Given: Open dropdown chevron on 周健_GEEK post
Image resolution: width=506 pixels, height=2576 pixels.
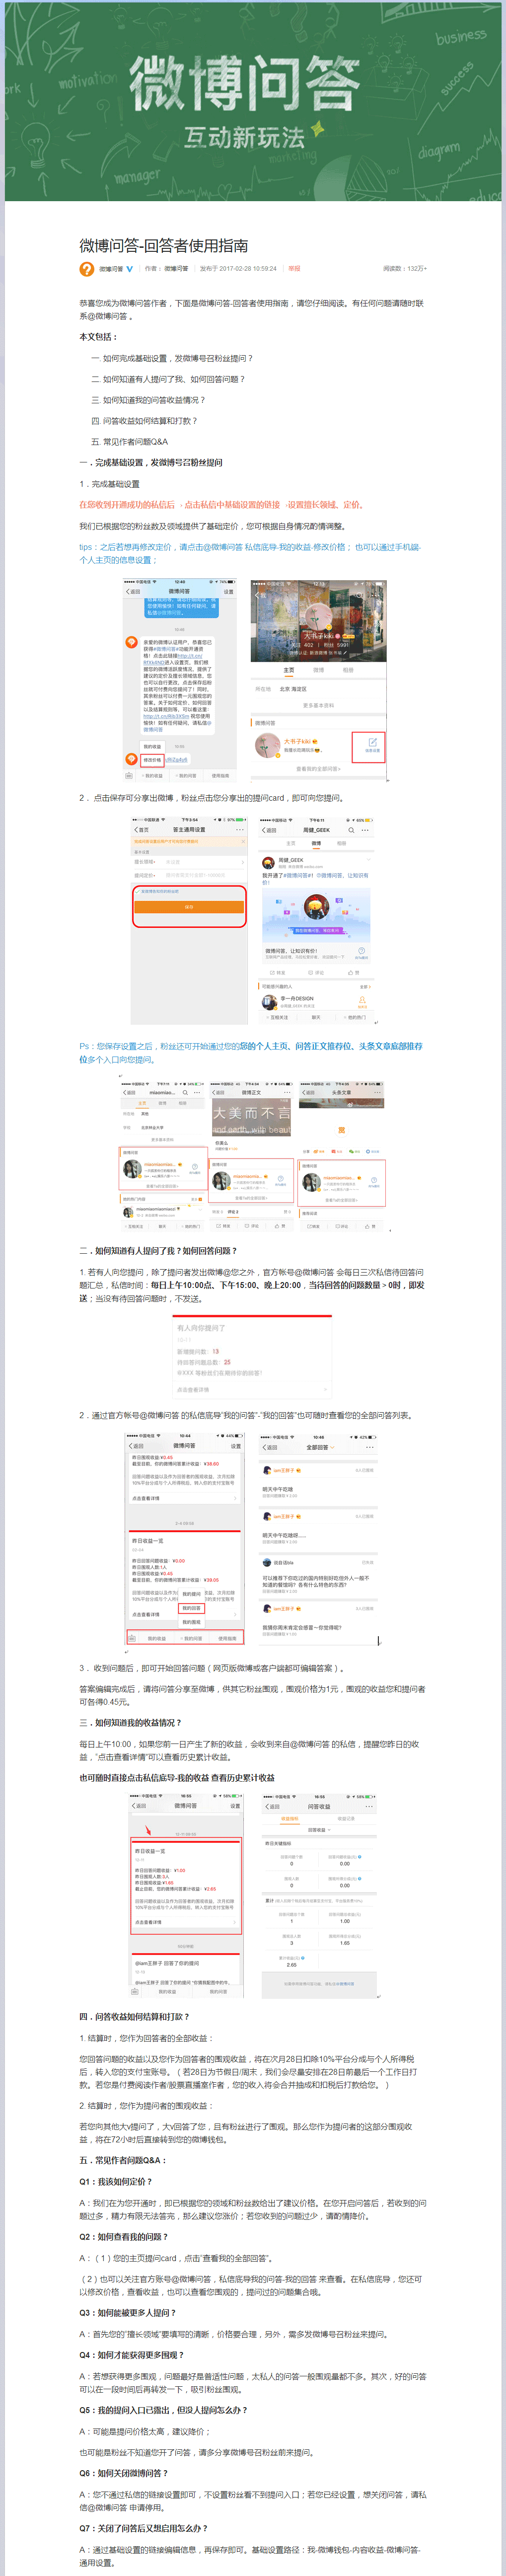Looking at the screenshot, I should pyautogui.click(x=368, y=861).
